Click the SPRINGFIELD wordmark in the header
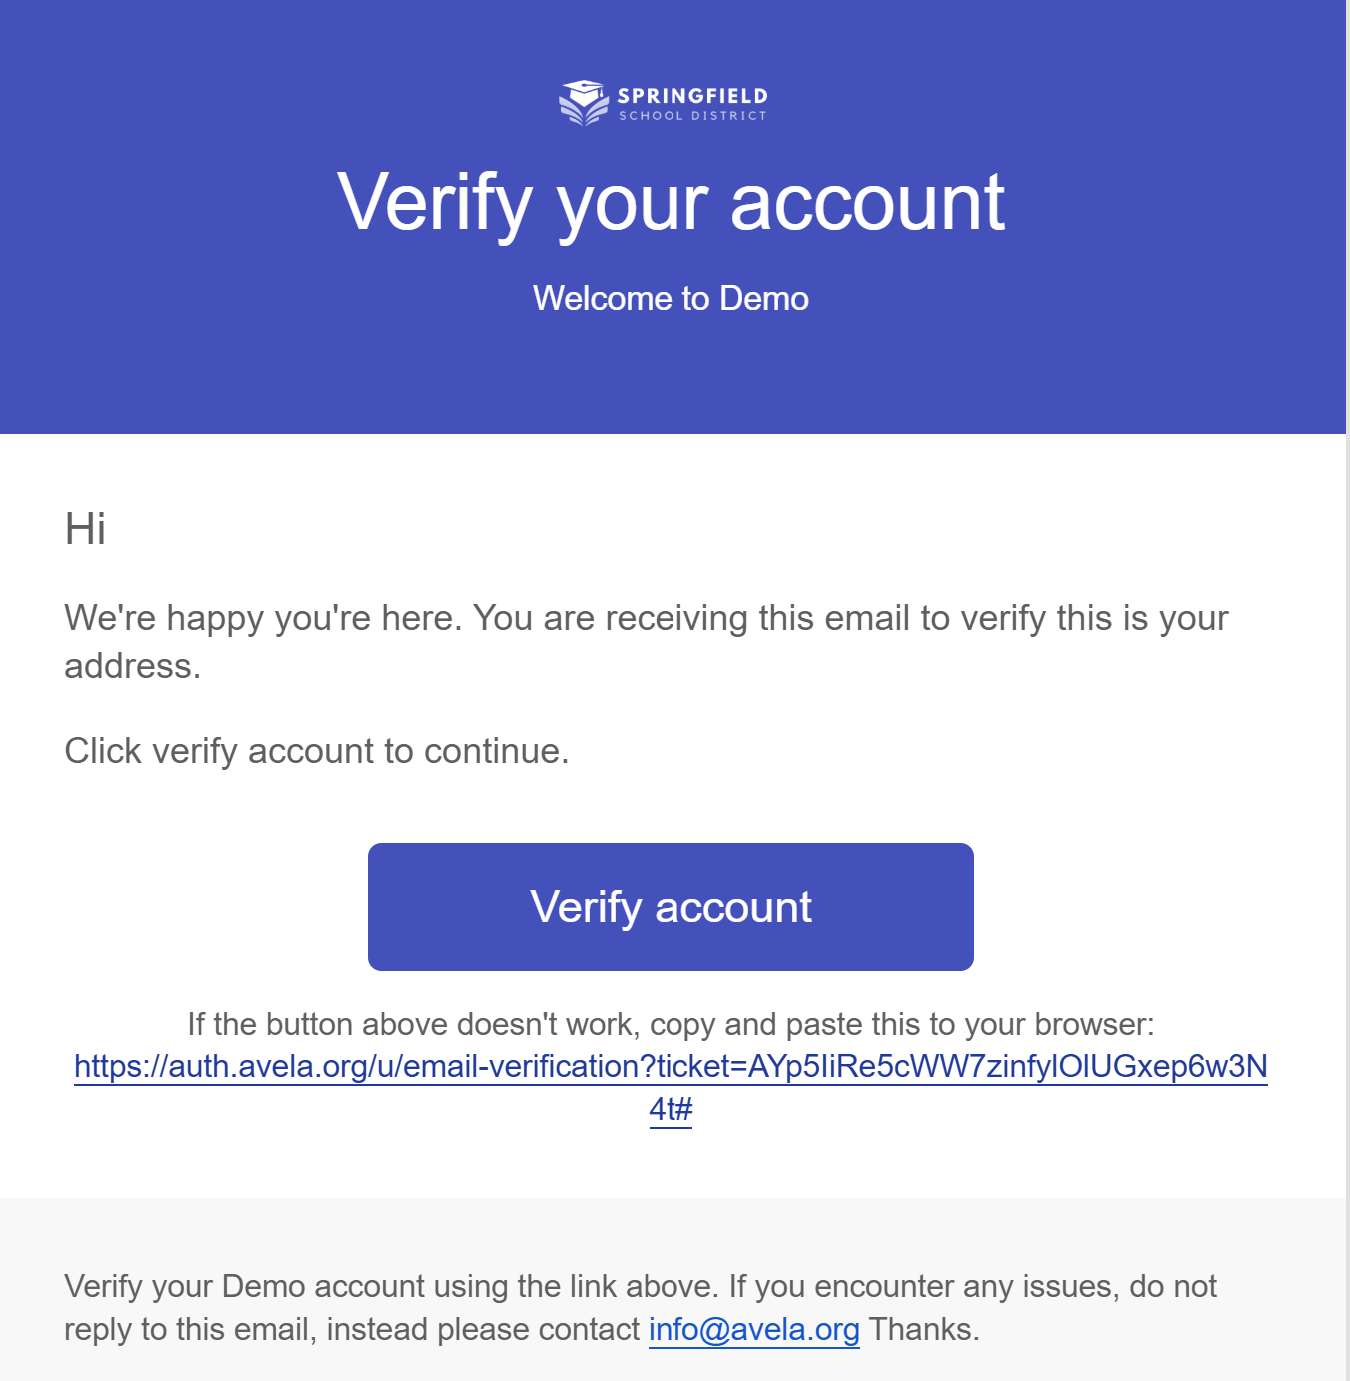 tap(692, 96)
